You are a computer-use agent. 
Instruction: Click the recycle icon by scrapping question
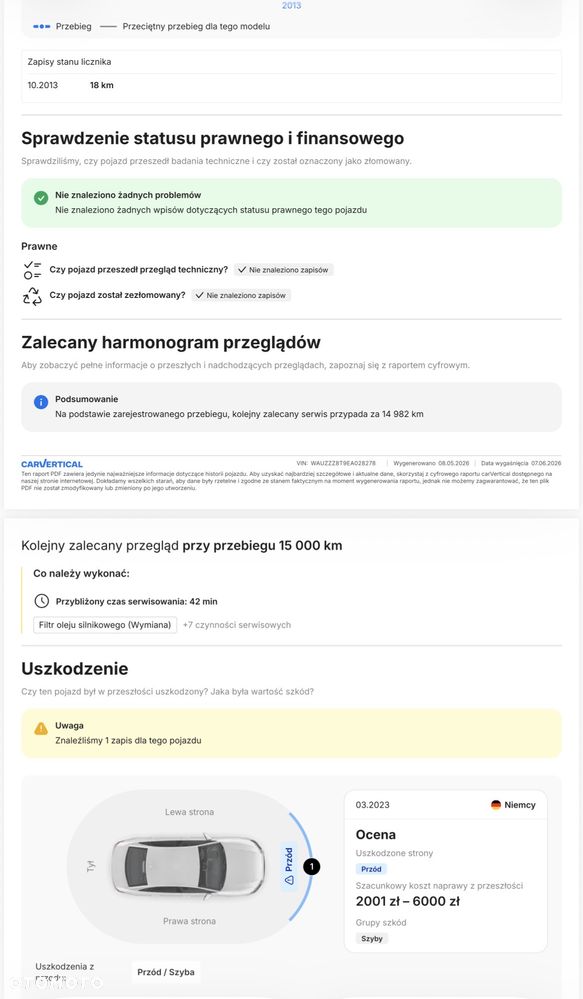32,296
